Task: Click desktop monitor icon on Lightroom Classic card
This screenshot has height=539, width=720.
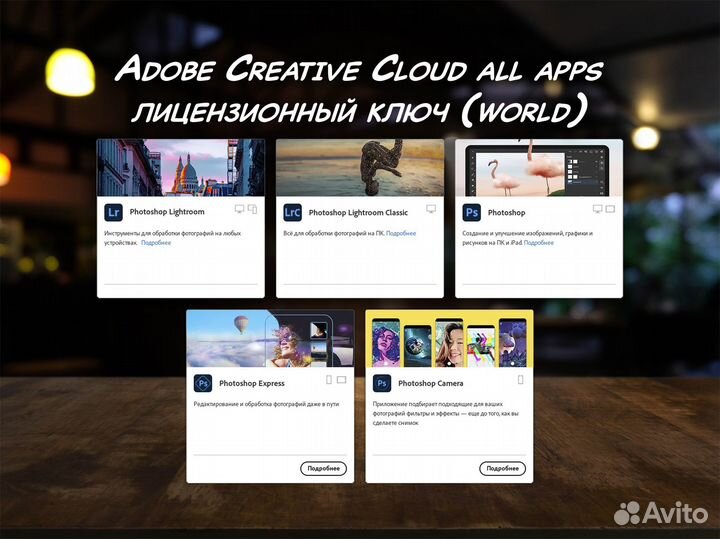Action: click(431, 209)
